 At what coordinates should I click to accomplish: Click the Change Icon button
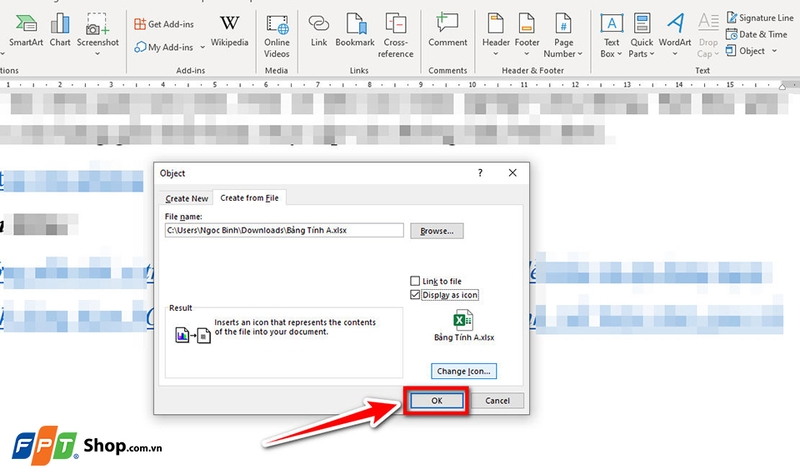[463, 371]
